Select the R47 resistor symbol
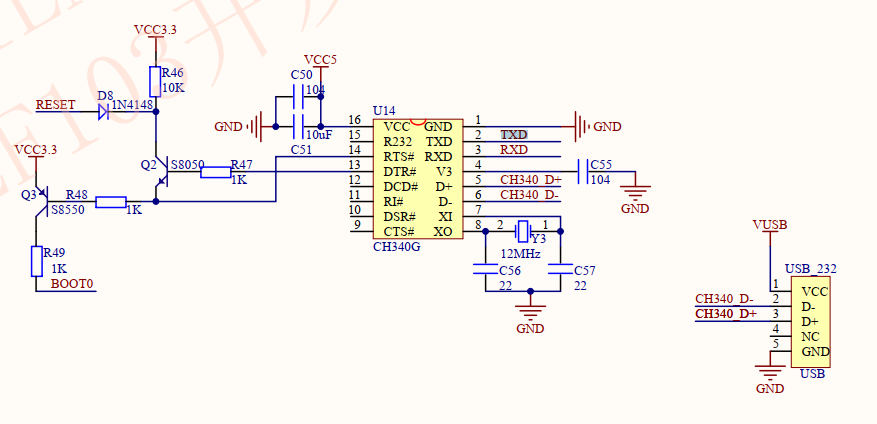877x424 pixels. click(215, 172)
